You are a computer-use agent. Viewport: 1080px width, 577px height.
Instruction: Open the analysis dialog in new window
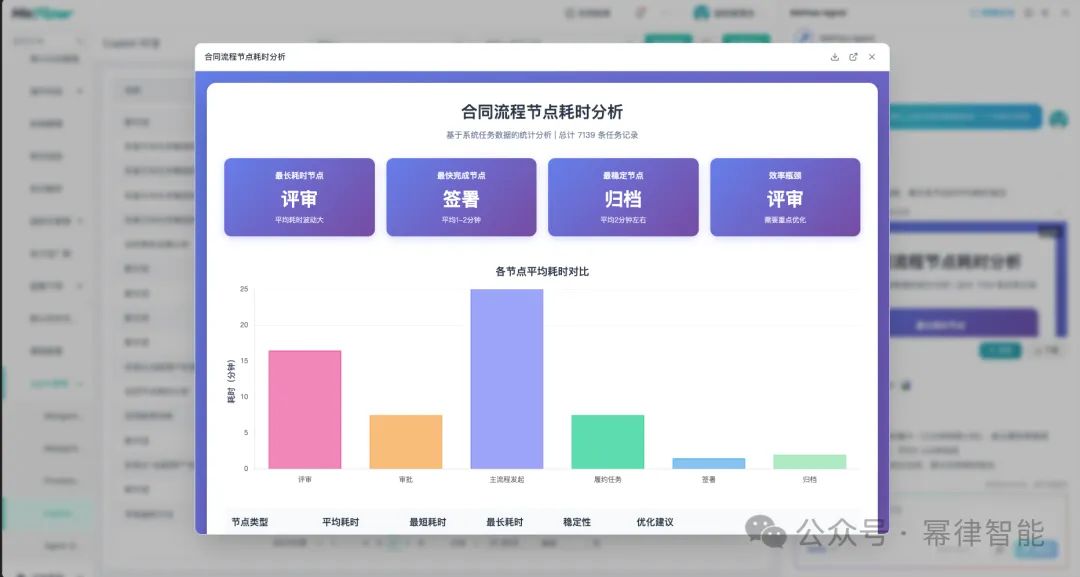[x=853, y=57]
